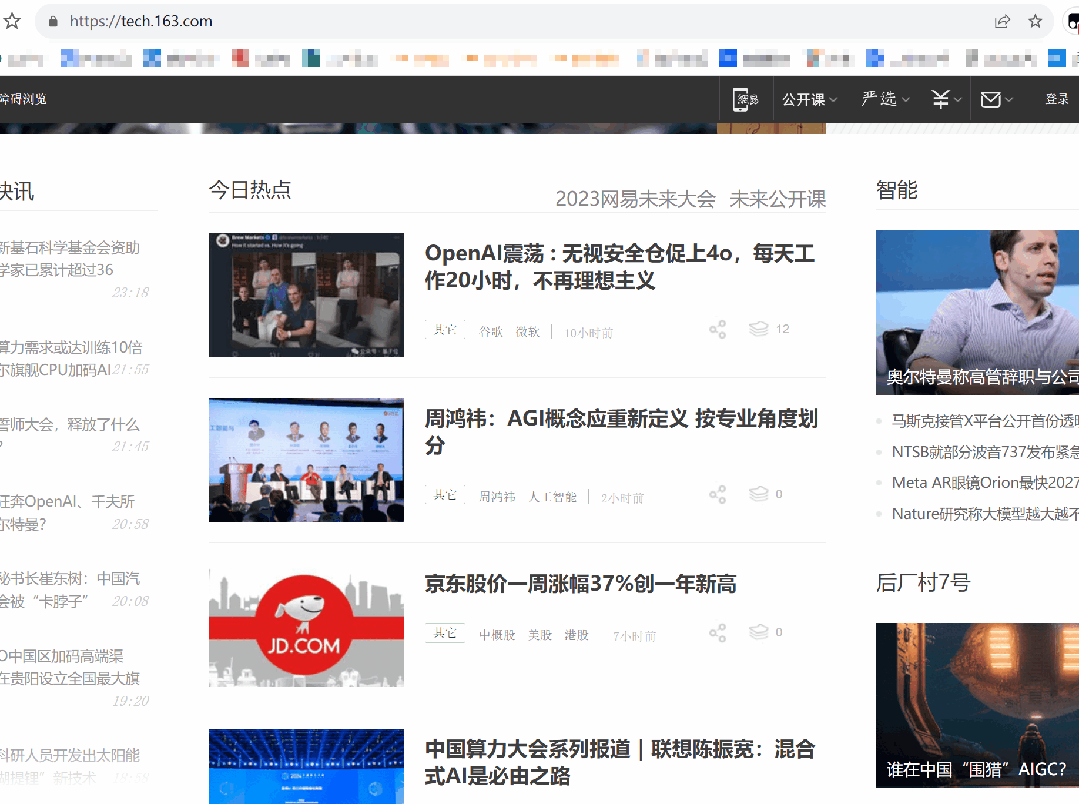
Task: Open comments icon on 京东股价 article
Action: click(758, 632)
